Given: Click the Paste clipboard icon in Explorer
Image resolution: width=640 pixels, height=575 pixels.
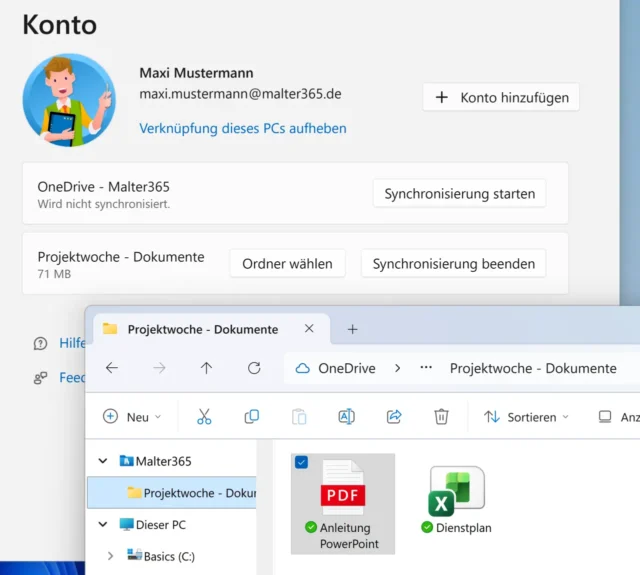Looking at the screenshot, I should tap(299, 417).
